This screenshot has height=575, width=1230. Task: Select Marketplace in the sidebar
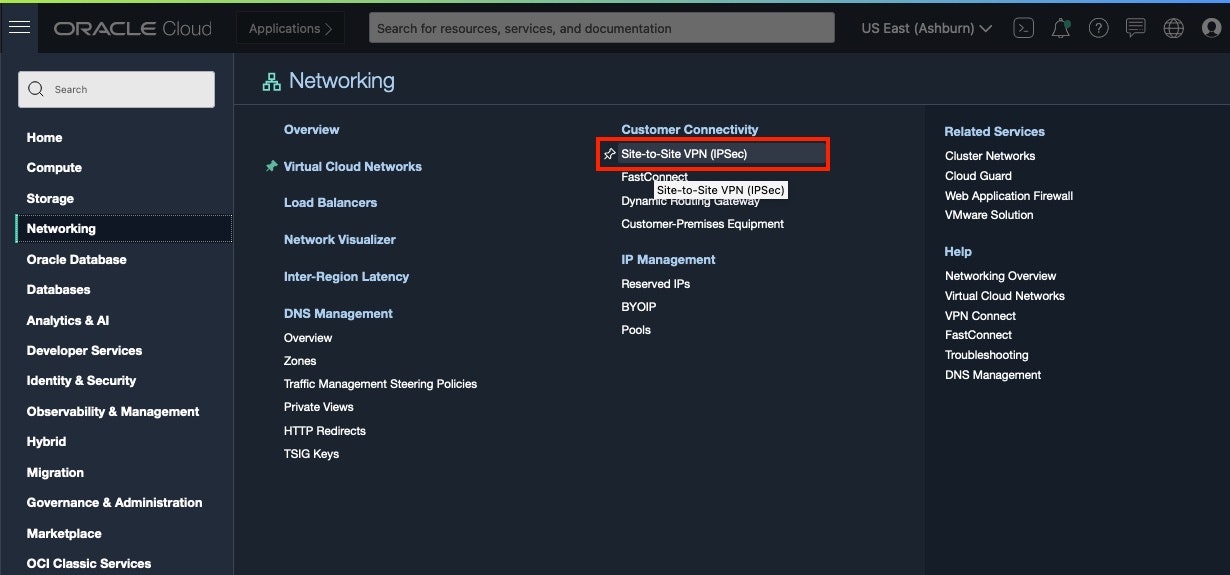64,533
